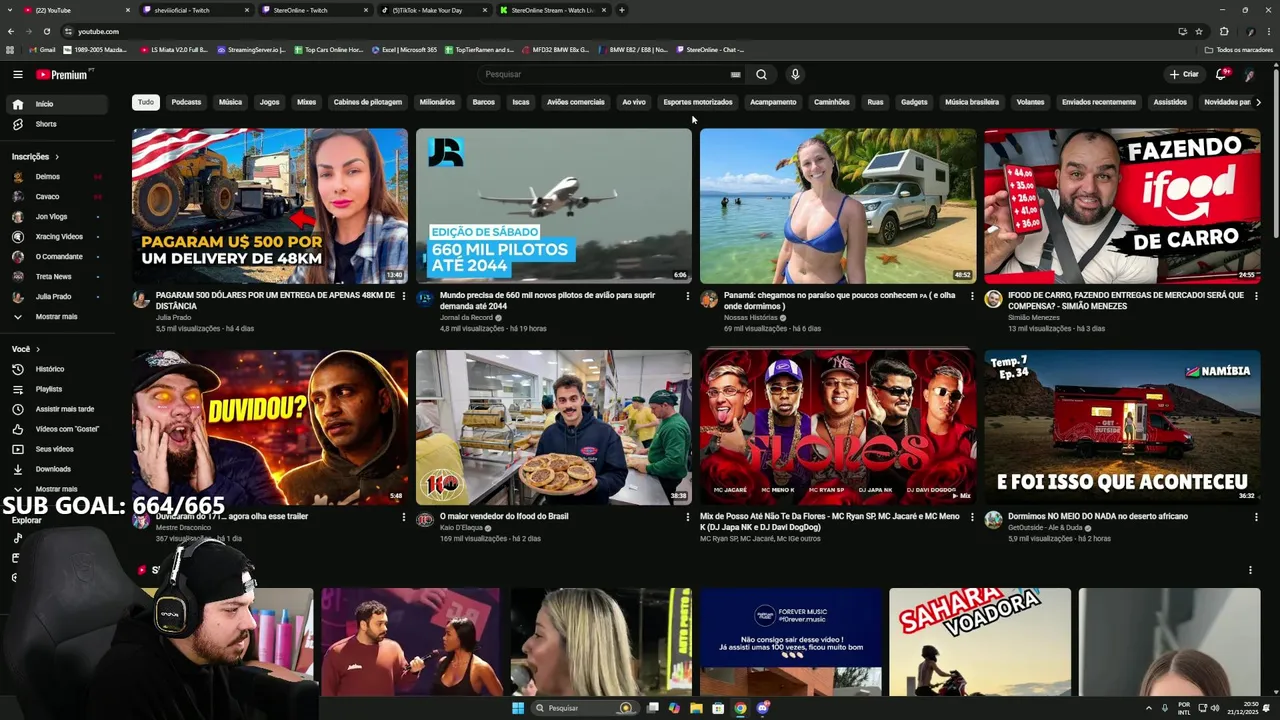Expand the Inscrições section arrow

pyautogui.click(x=57, y=157)
